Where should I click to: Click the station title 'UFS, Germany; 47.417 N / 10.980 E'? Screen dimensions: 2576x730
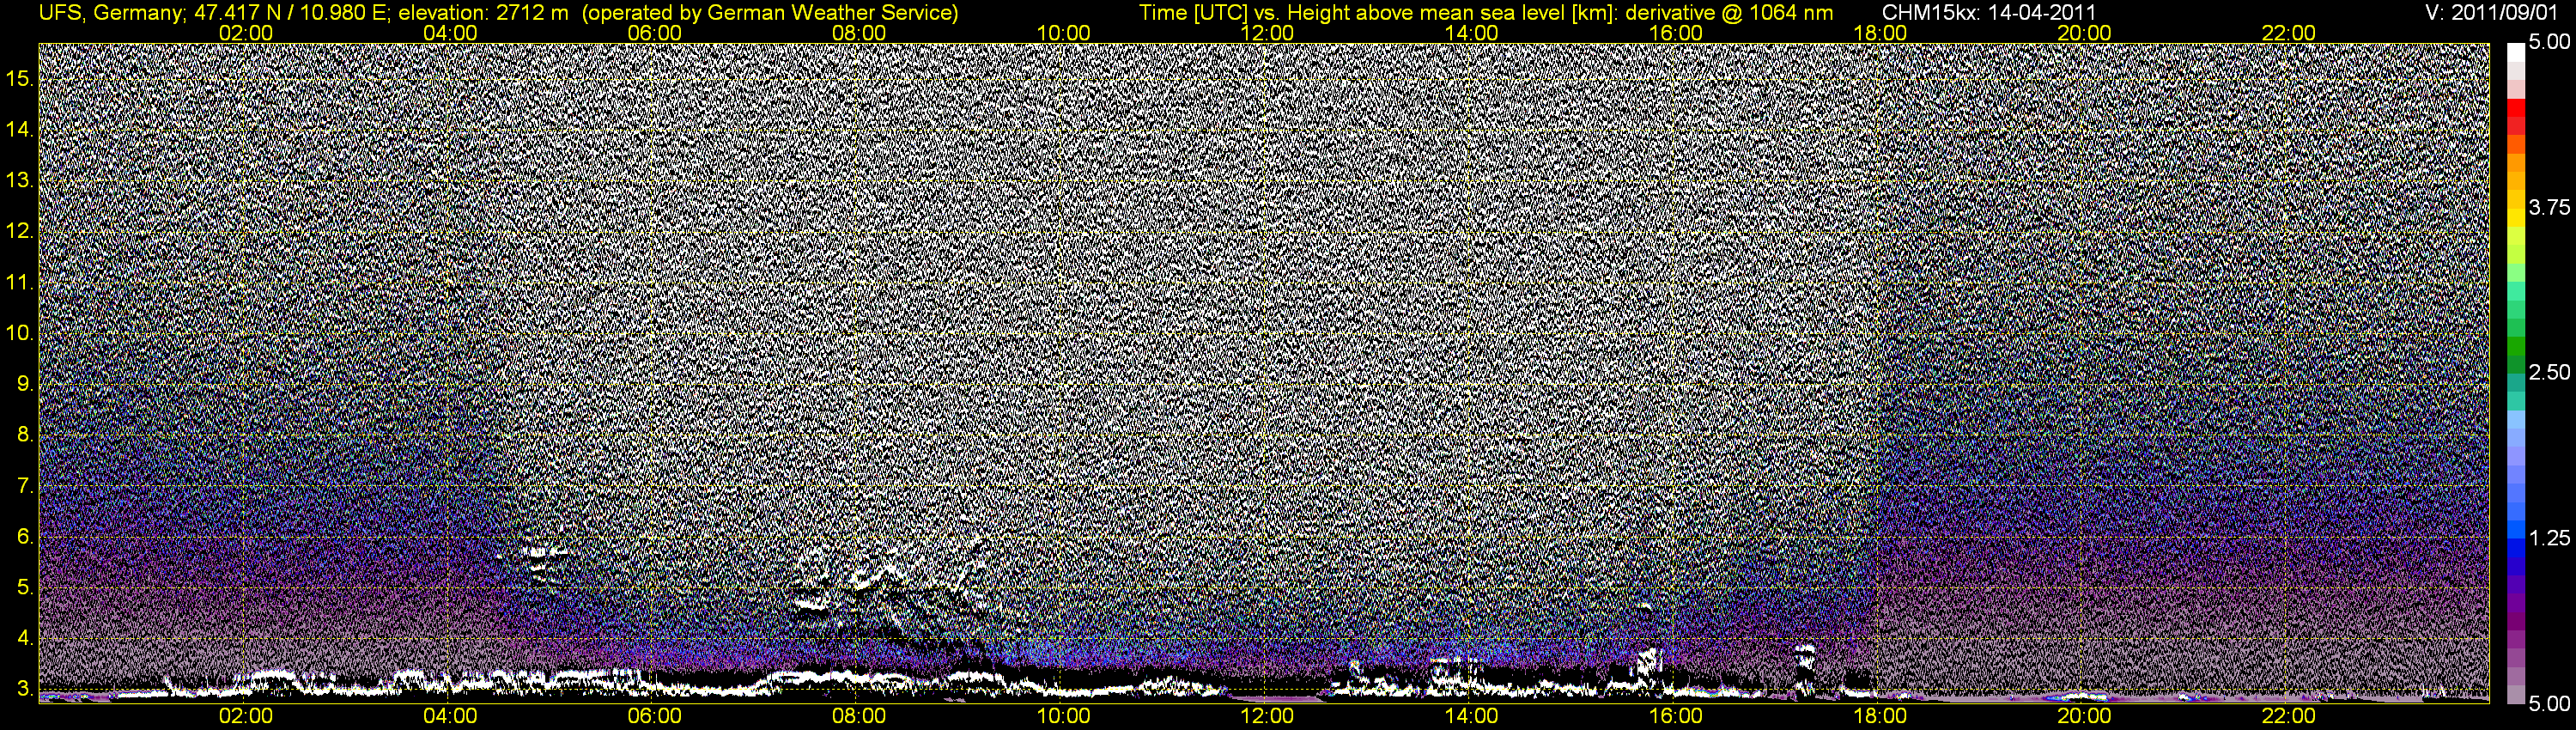coord(214,12)
